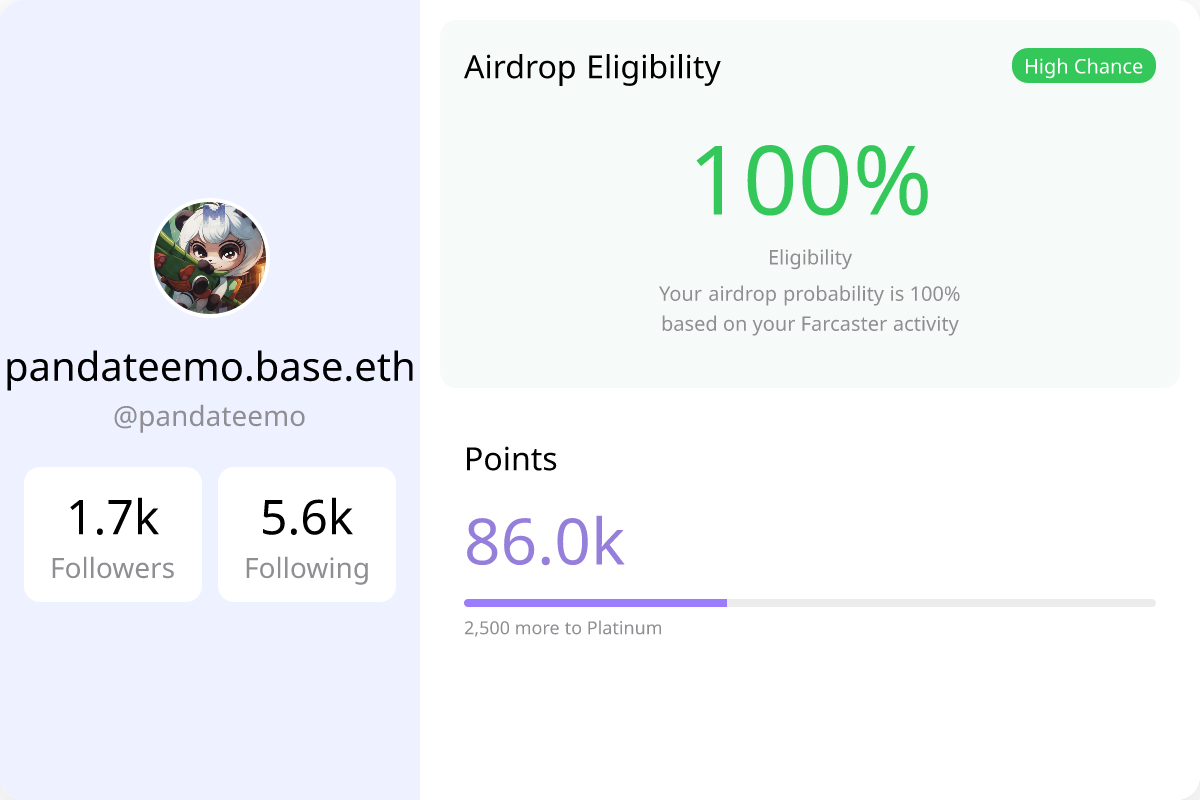
Task: Click the 2,500 more to Platinum note
Action: [563, 628]
